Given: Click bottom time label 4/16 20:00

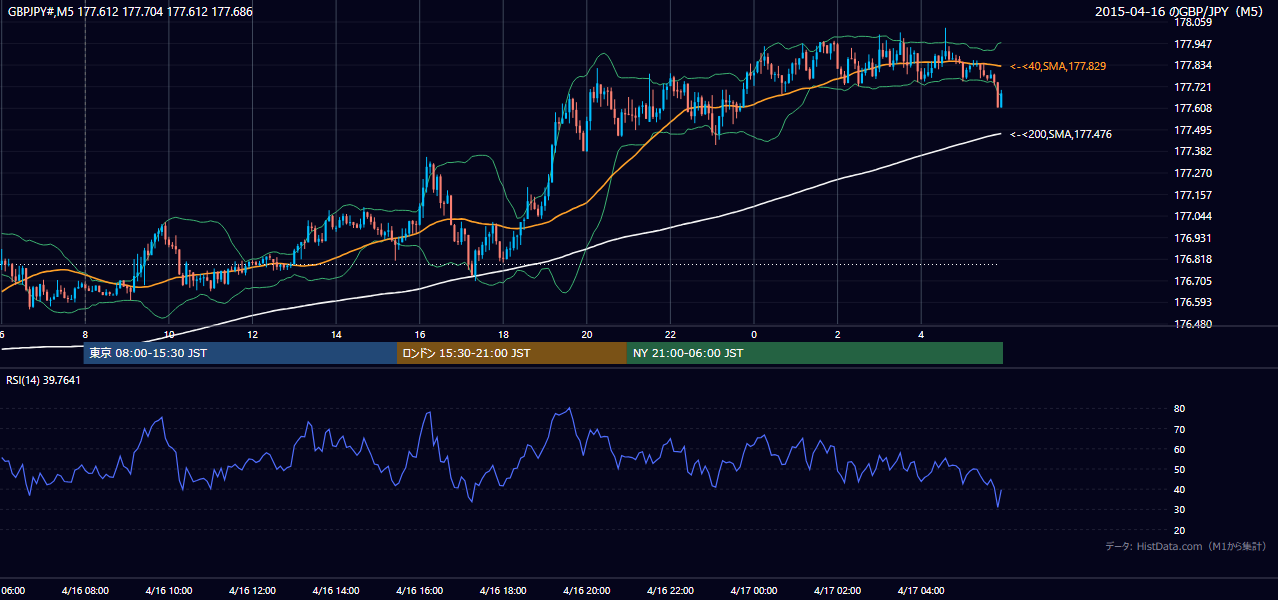Looking at the screenshot, I should (587, 591).
